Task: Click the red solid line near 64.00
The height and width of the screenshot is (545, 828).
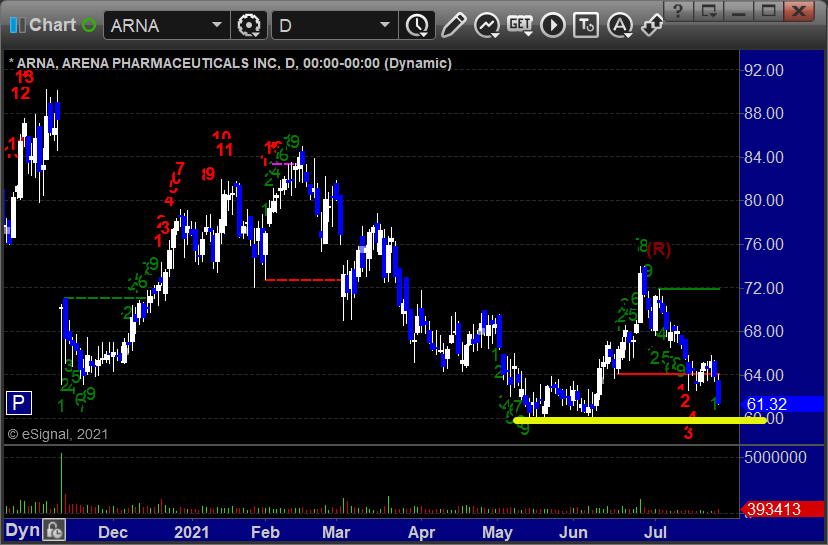Action: click(667, 374)
